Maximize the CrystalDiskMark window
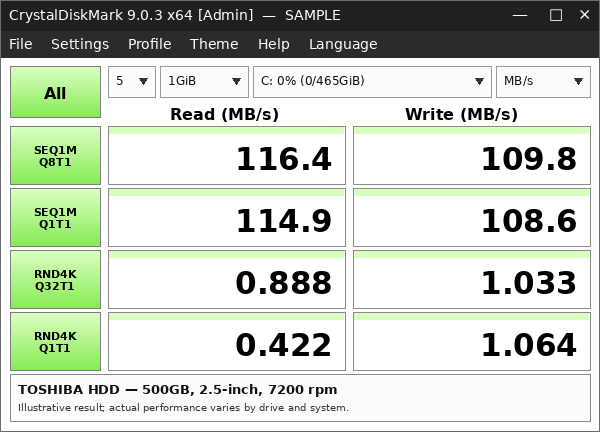 556,15
